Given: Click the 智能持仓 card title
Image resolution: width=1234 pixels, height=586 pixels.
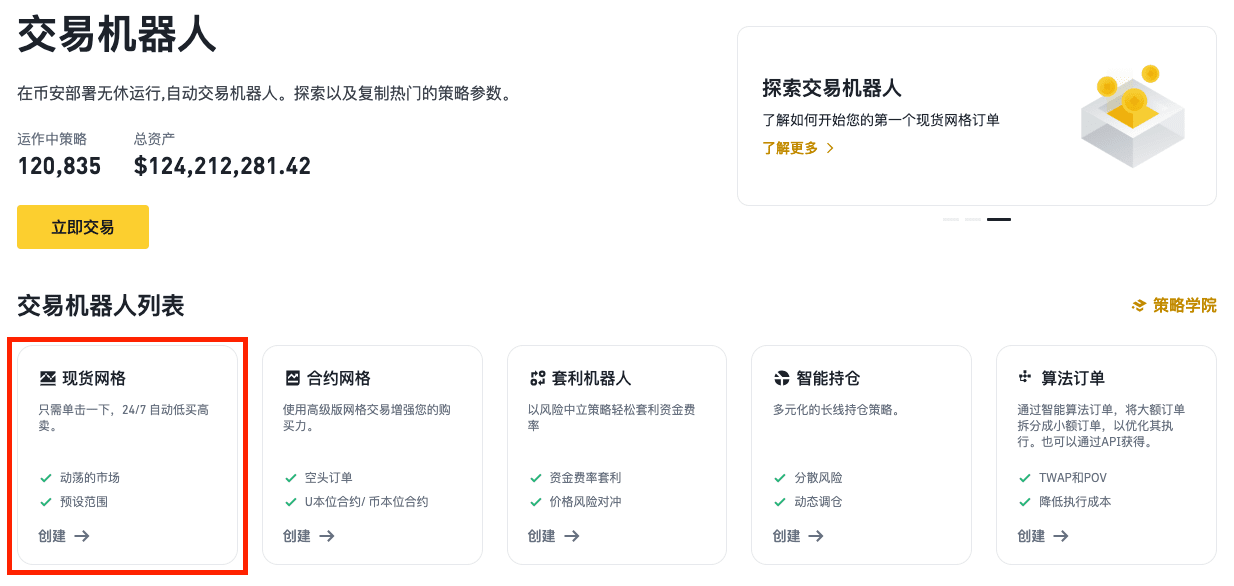Looking at the screenshot, I should point(829,379).
